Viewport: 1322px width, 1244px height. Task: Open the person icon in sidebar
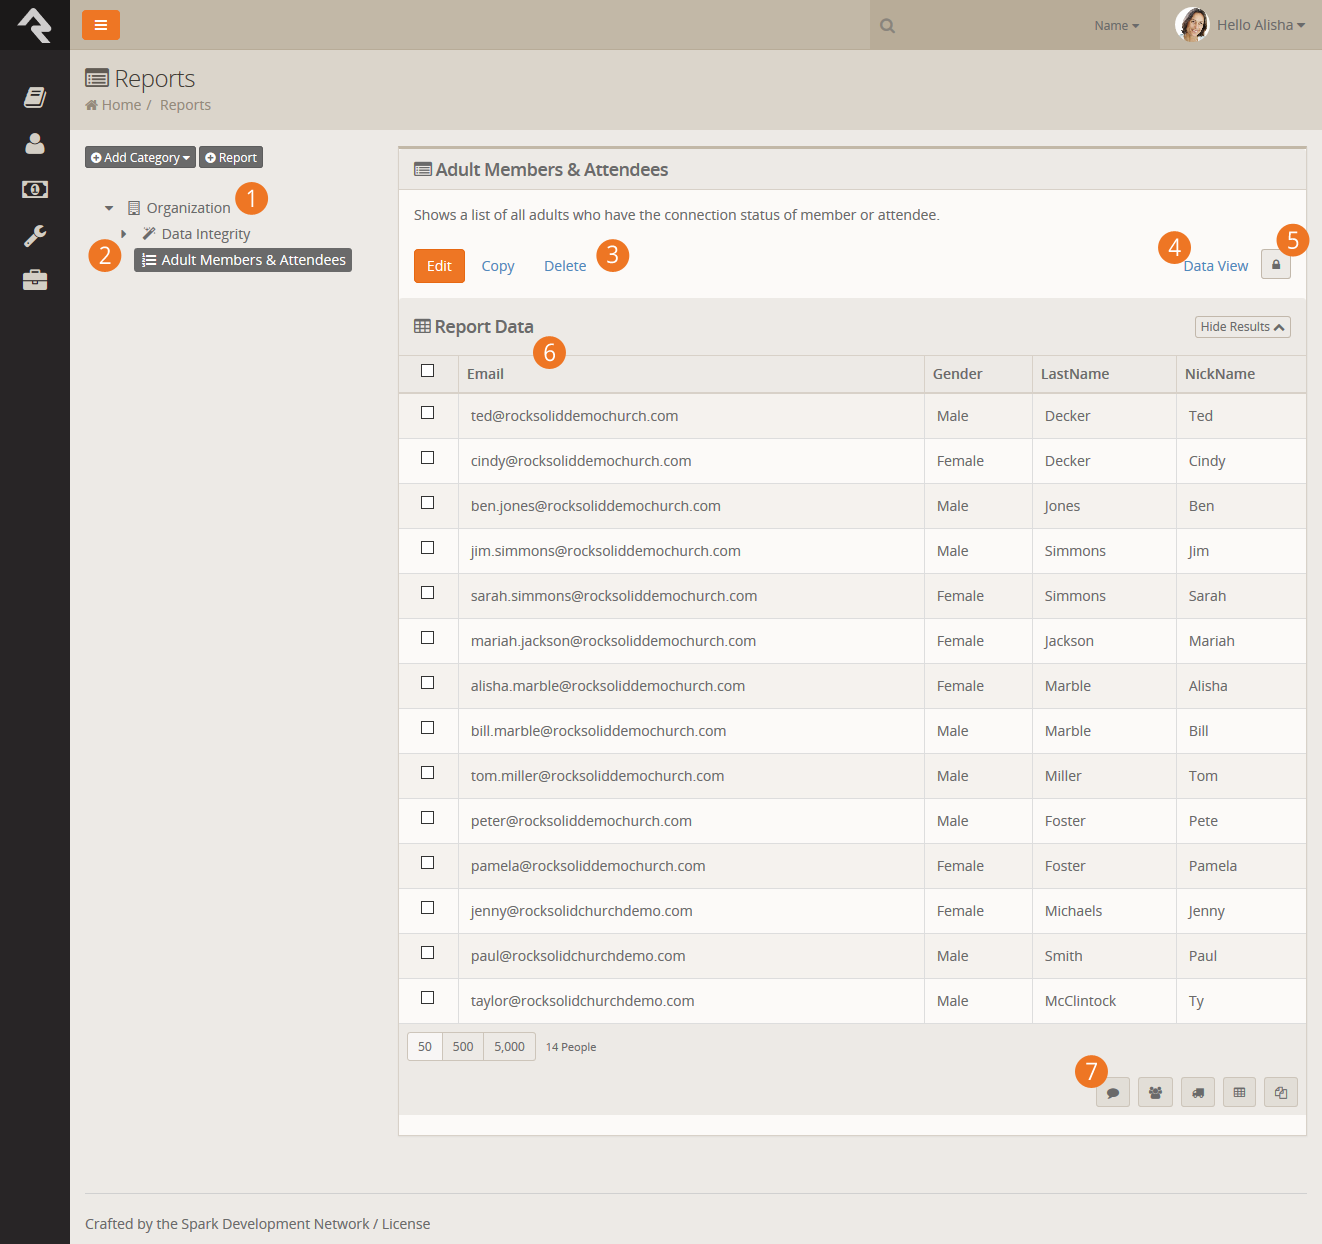(x=35, y=144)
